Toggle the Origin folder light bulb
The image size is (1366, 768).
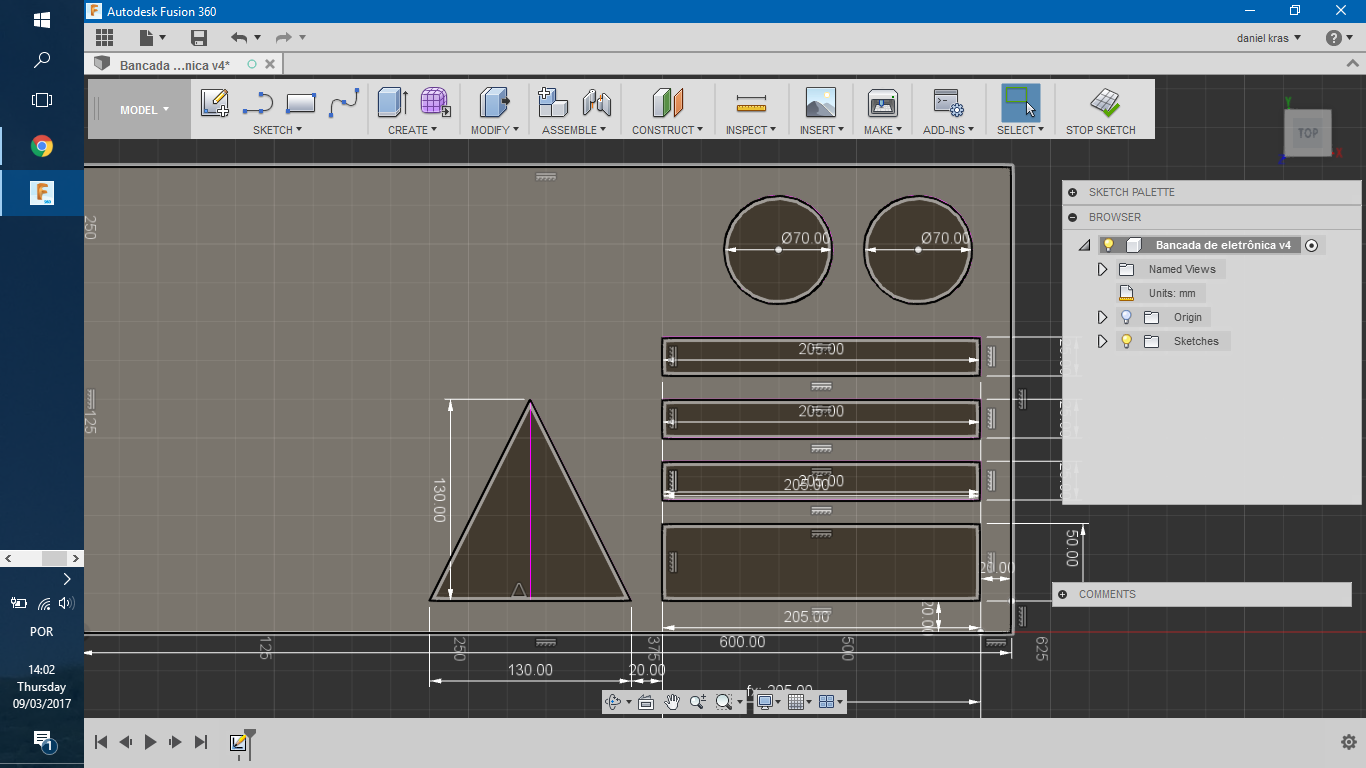(x=1126, y=317)
